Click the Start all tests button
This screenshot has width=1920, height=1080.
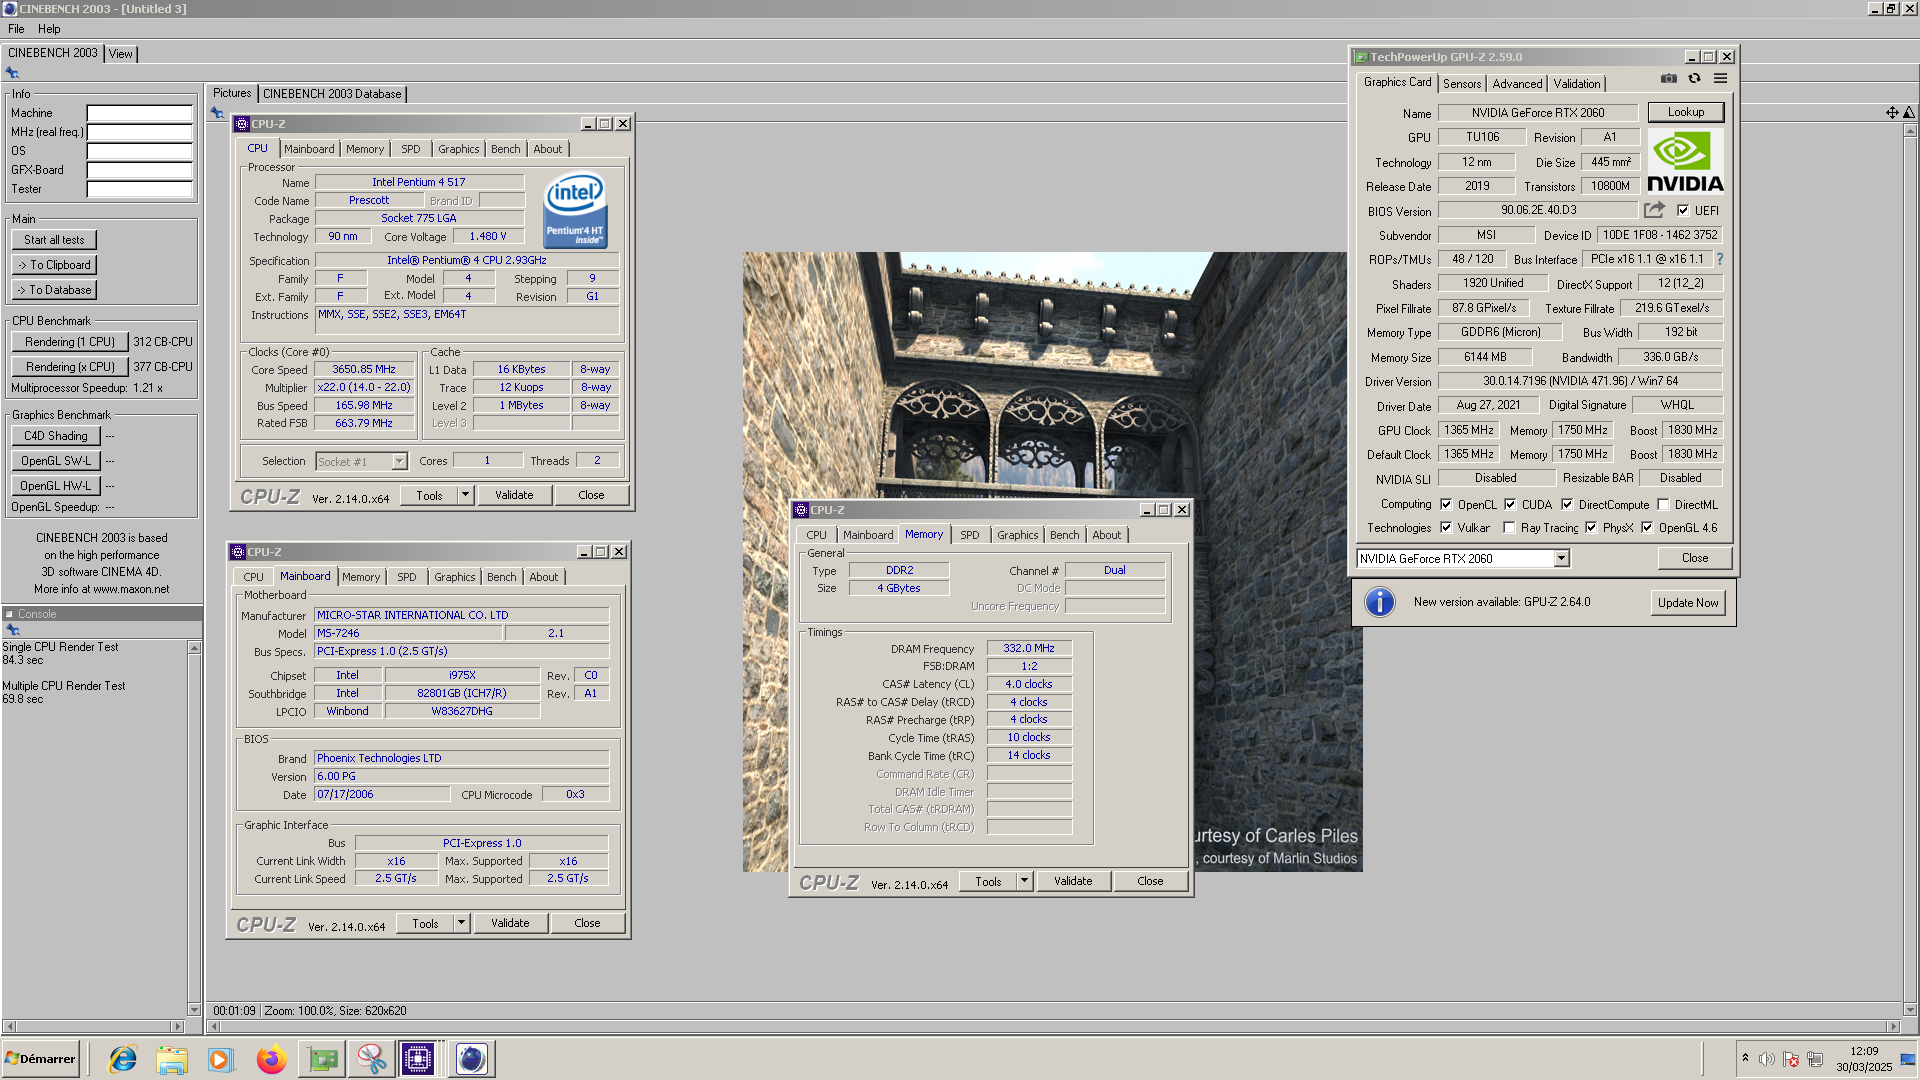coord(54,240)
